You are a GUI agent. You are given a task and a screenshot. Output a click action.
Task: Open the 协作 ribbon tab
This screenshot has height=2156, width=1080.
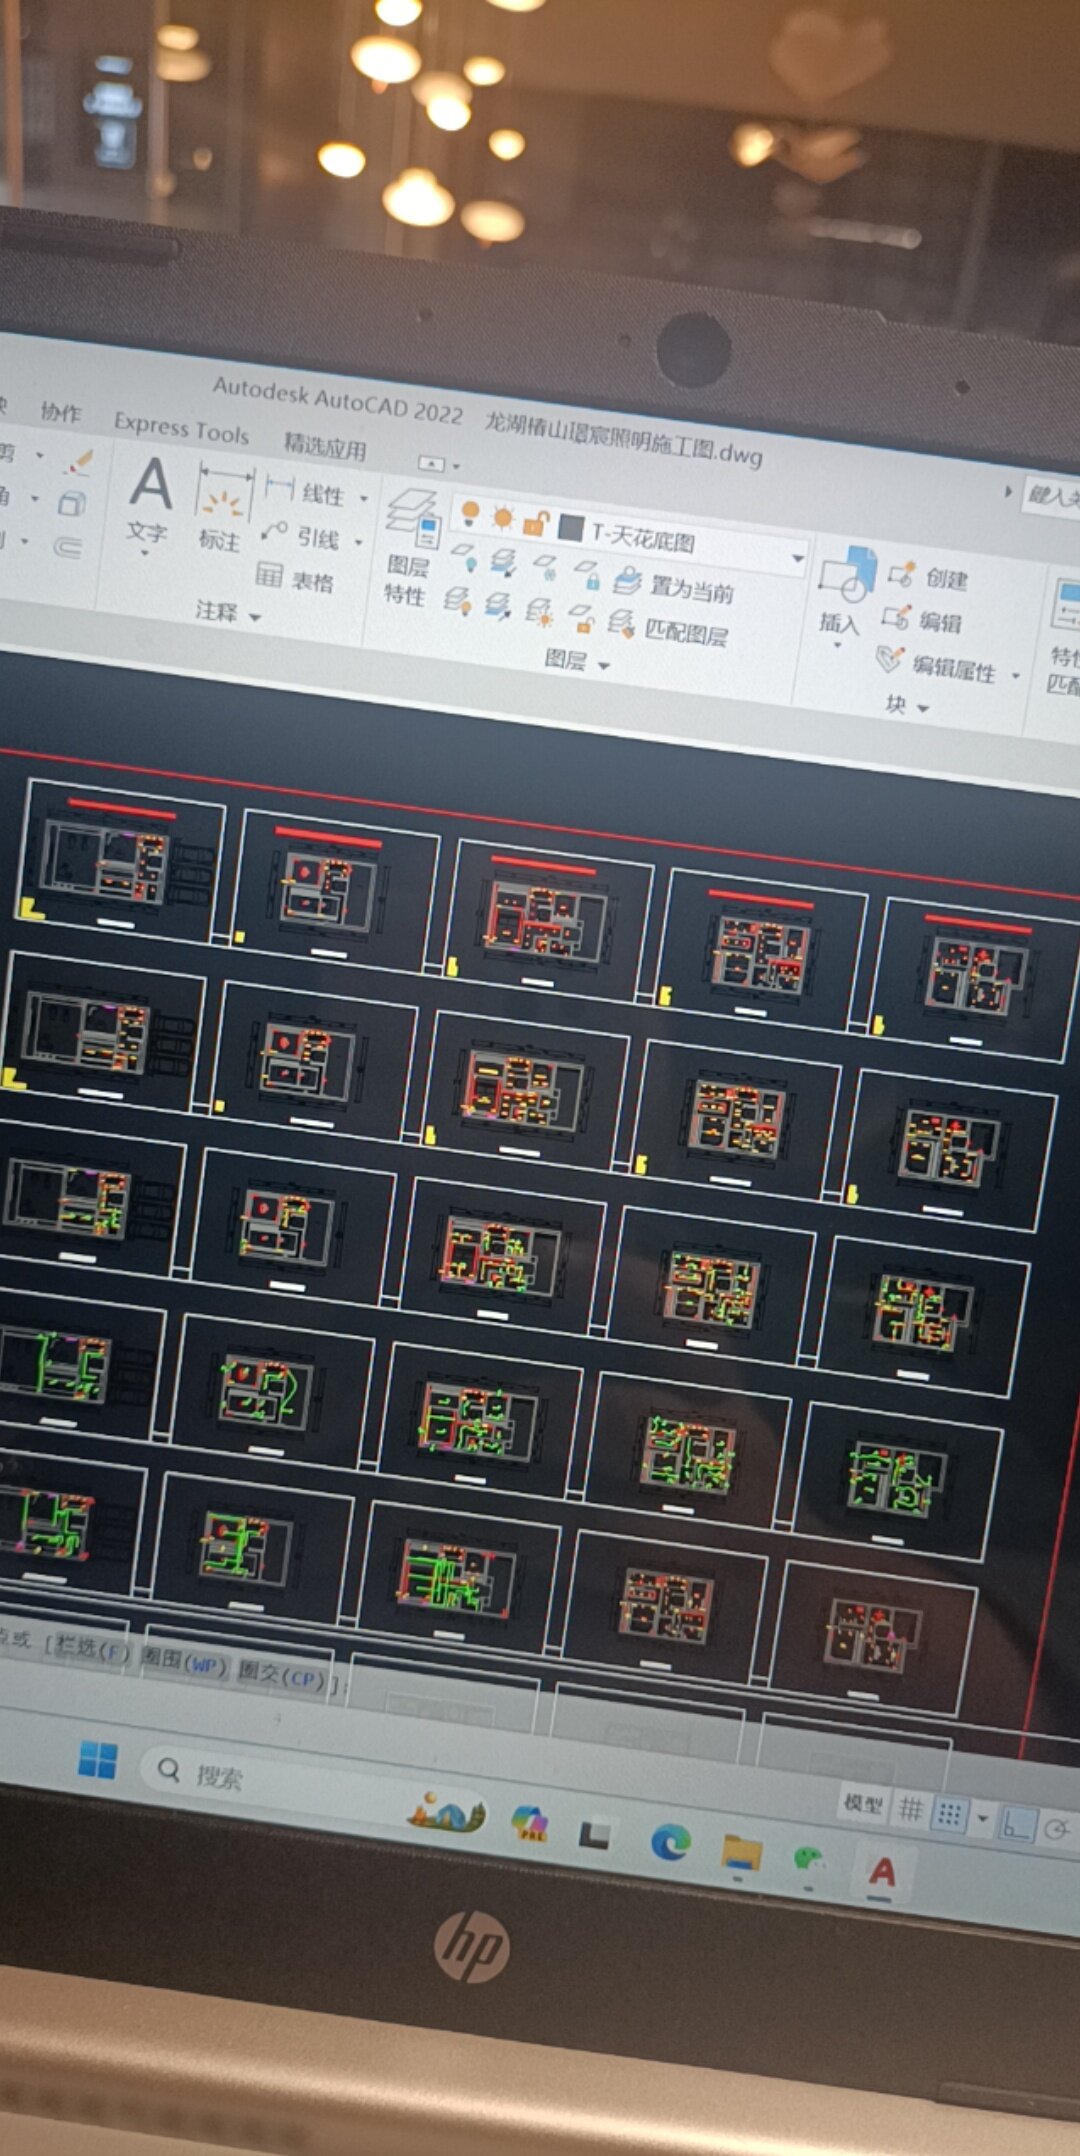coord(61,412)
